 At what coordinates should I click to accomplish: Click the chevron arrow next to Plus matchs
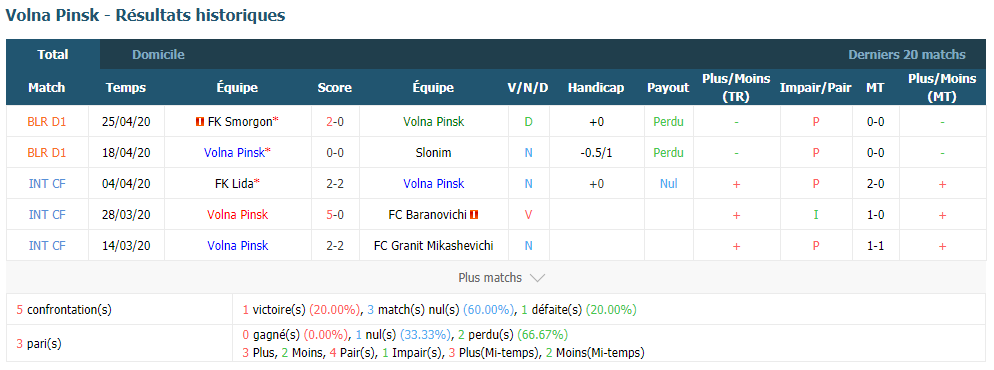pyautogui.click(x=537, y=278)
